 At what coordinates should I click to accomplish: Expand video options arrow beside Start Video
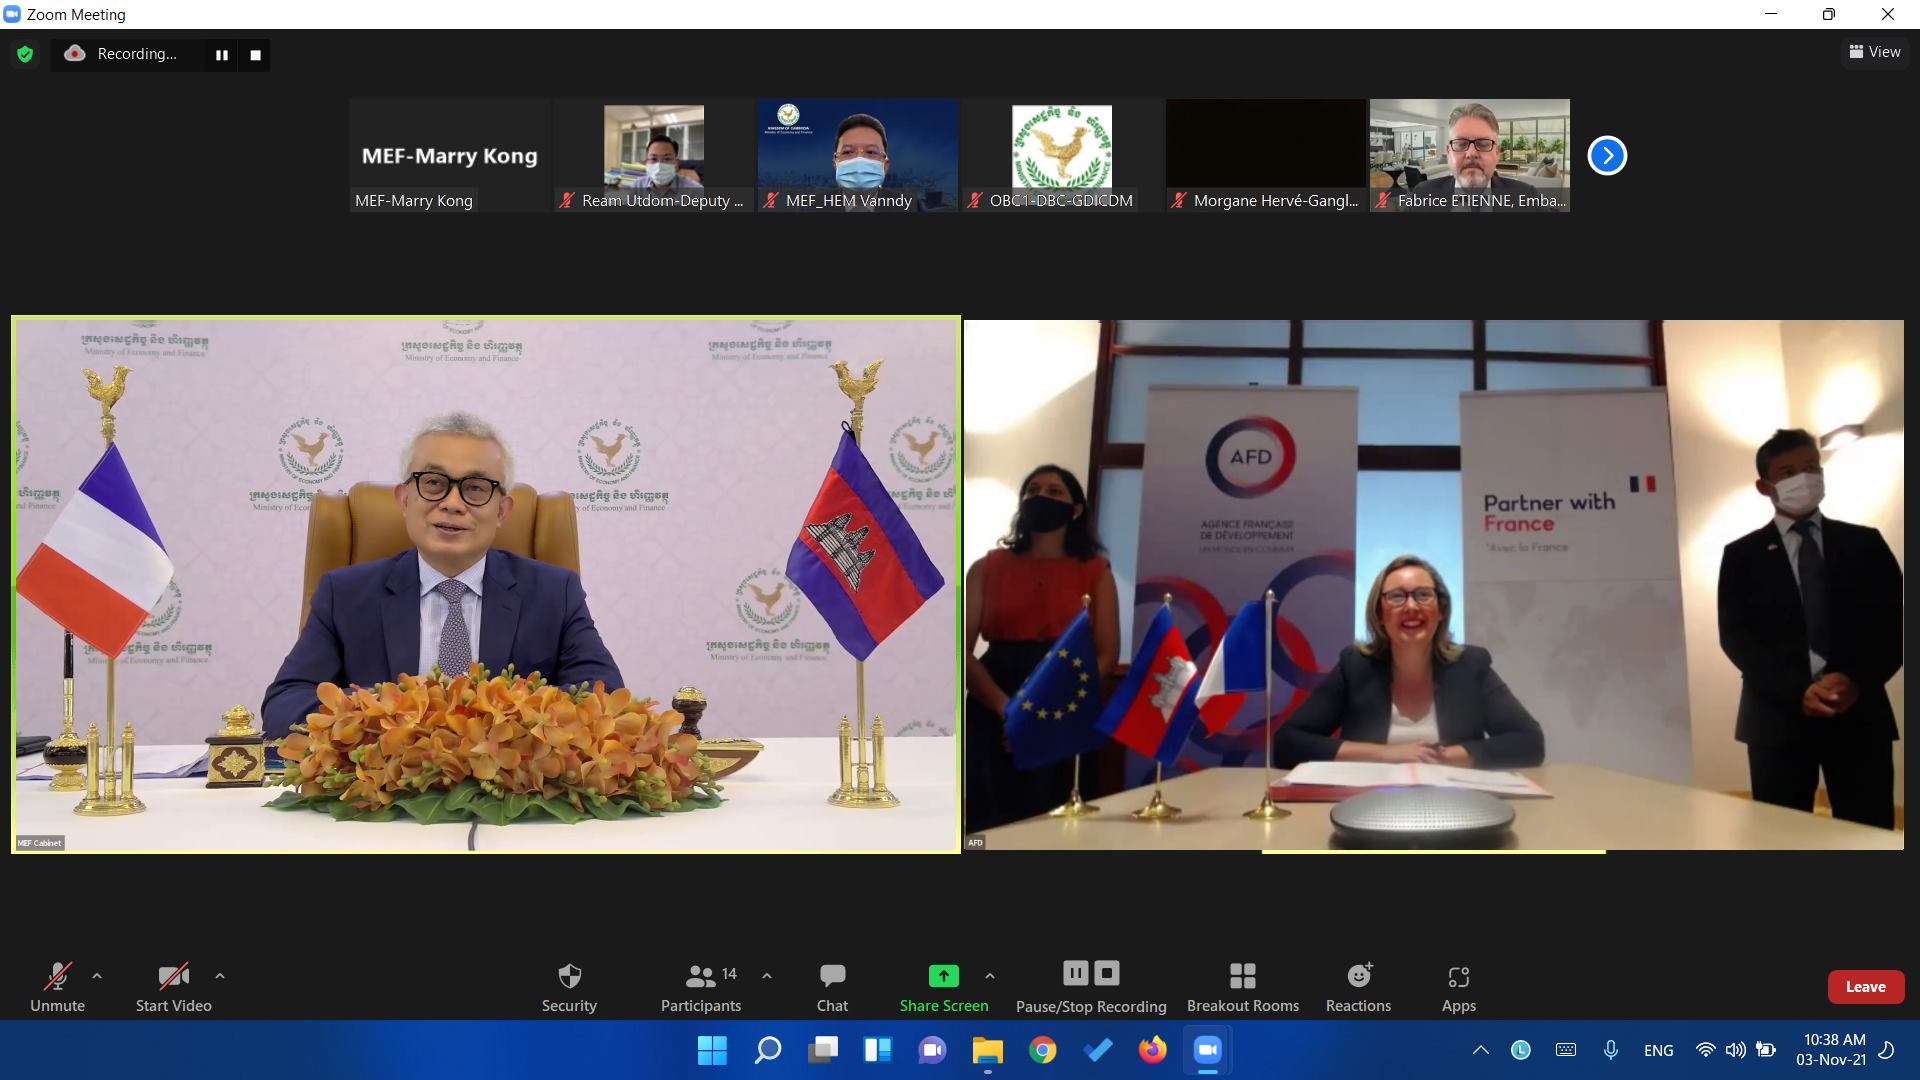click(x=220, y=975)
